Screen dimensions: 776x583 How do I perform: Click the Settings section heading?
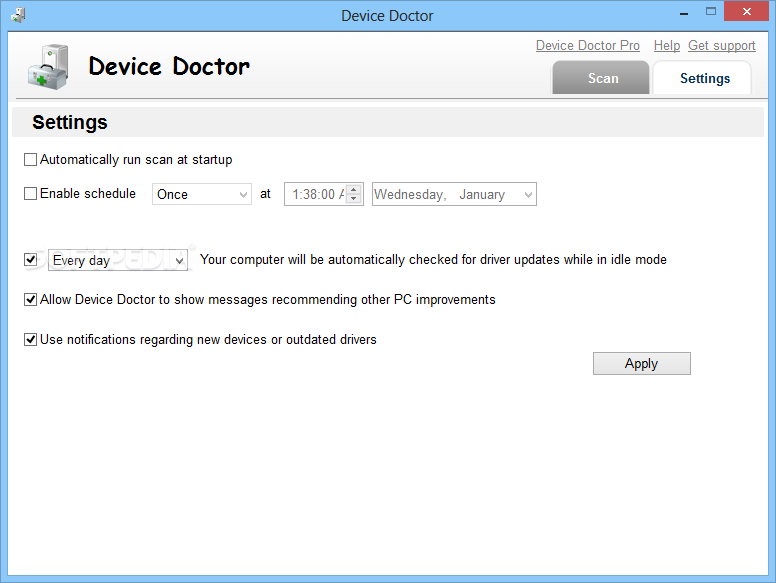(x=70, y=122)
